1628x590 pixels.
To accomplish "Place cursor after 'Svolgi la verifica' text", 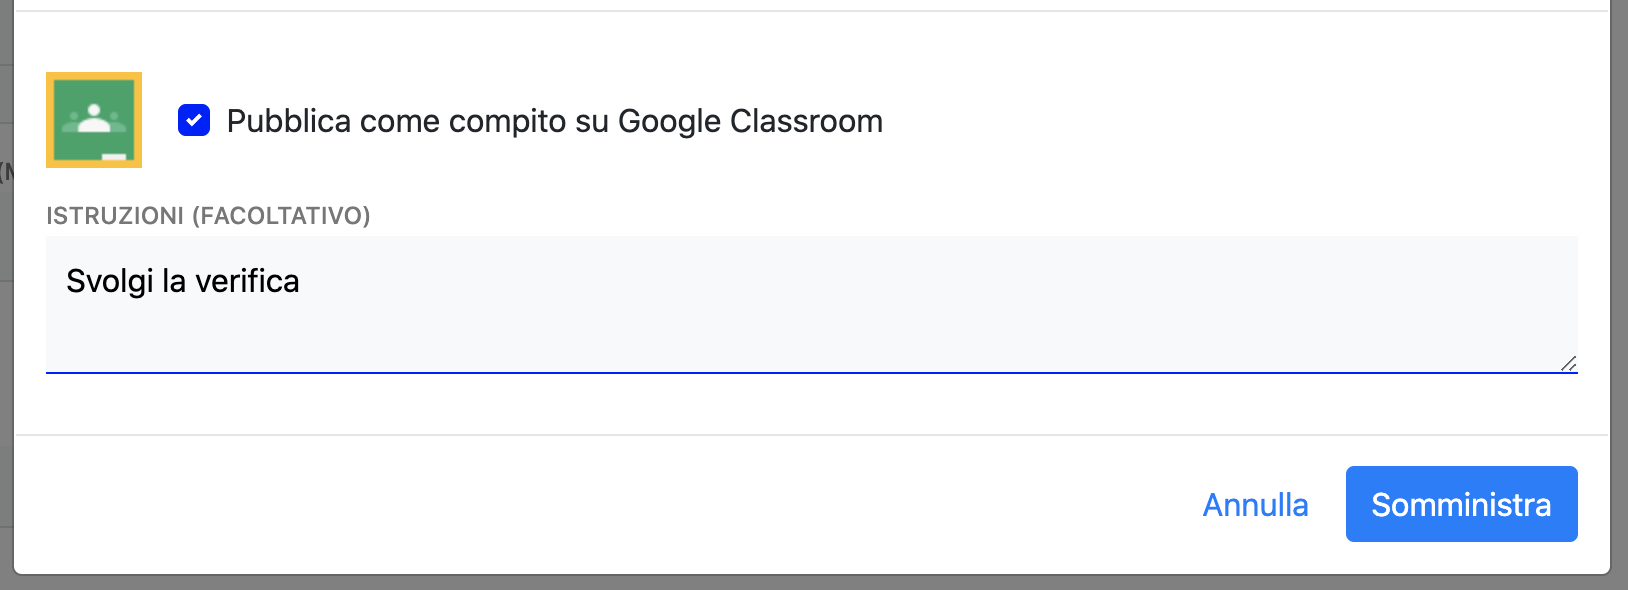I will click(x=302, y=281).
